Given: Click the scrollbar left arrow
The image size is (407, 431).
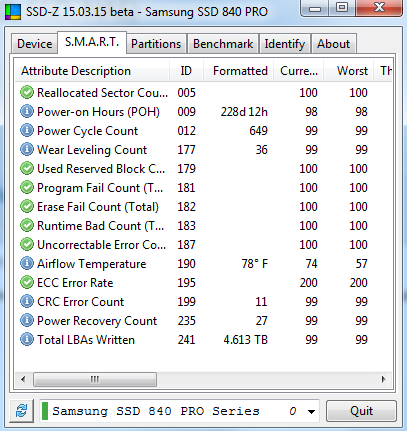Looking at the screenshot, I should pos(23,379).
